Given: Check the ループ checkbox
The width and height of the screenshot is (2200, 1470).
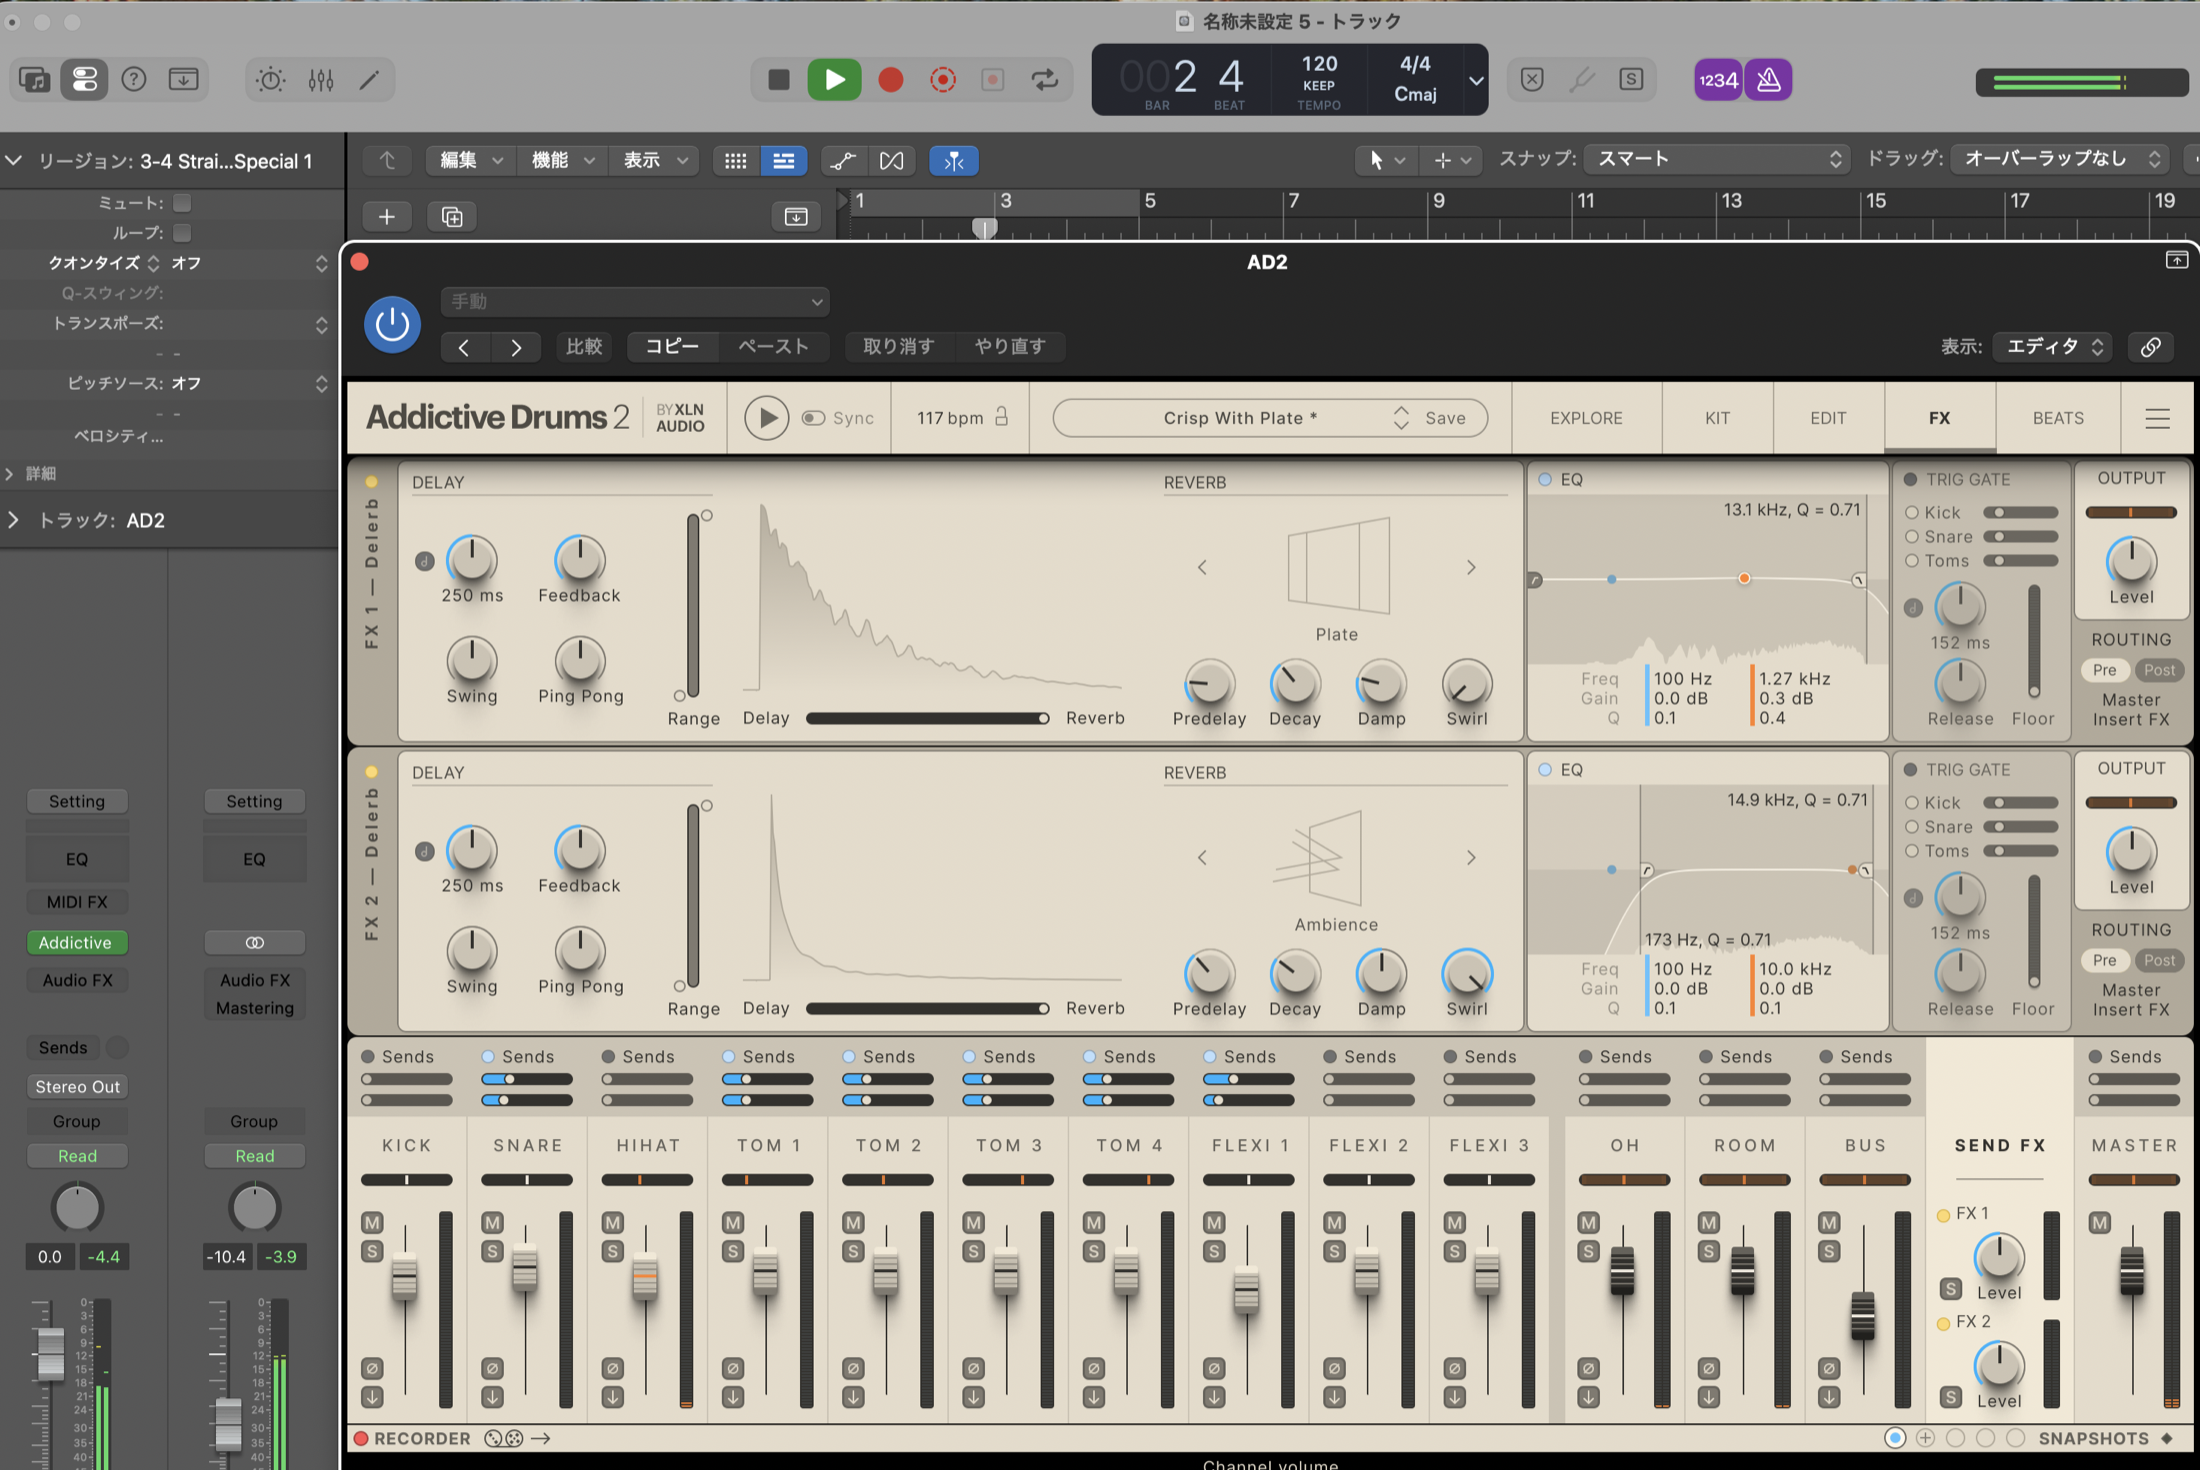Looking at the screenshot, I should (x=182, y=233).
